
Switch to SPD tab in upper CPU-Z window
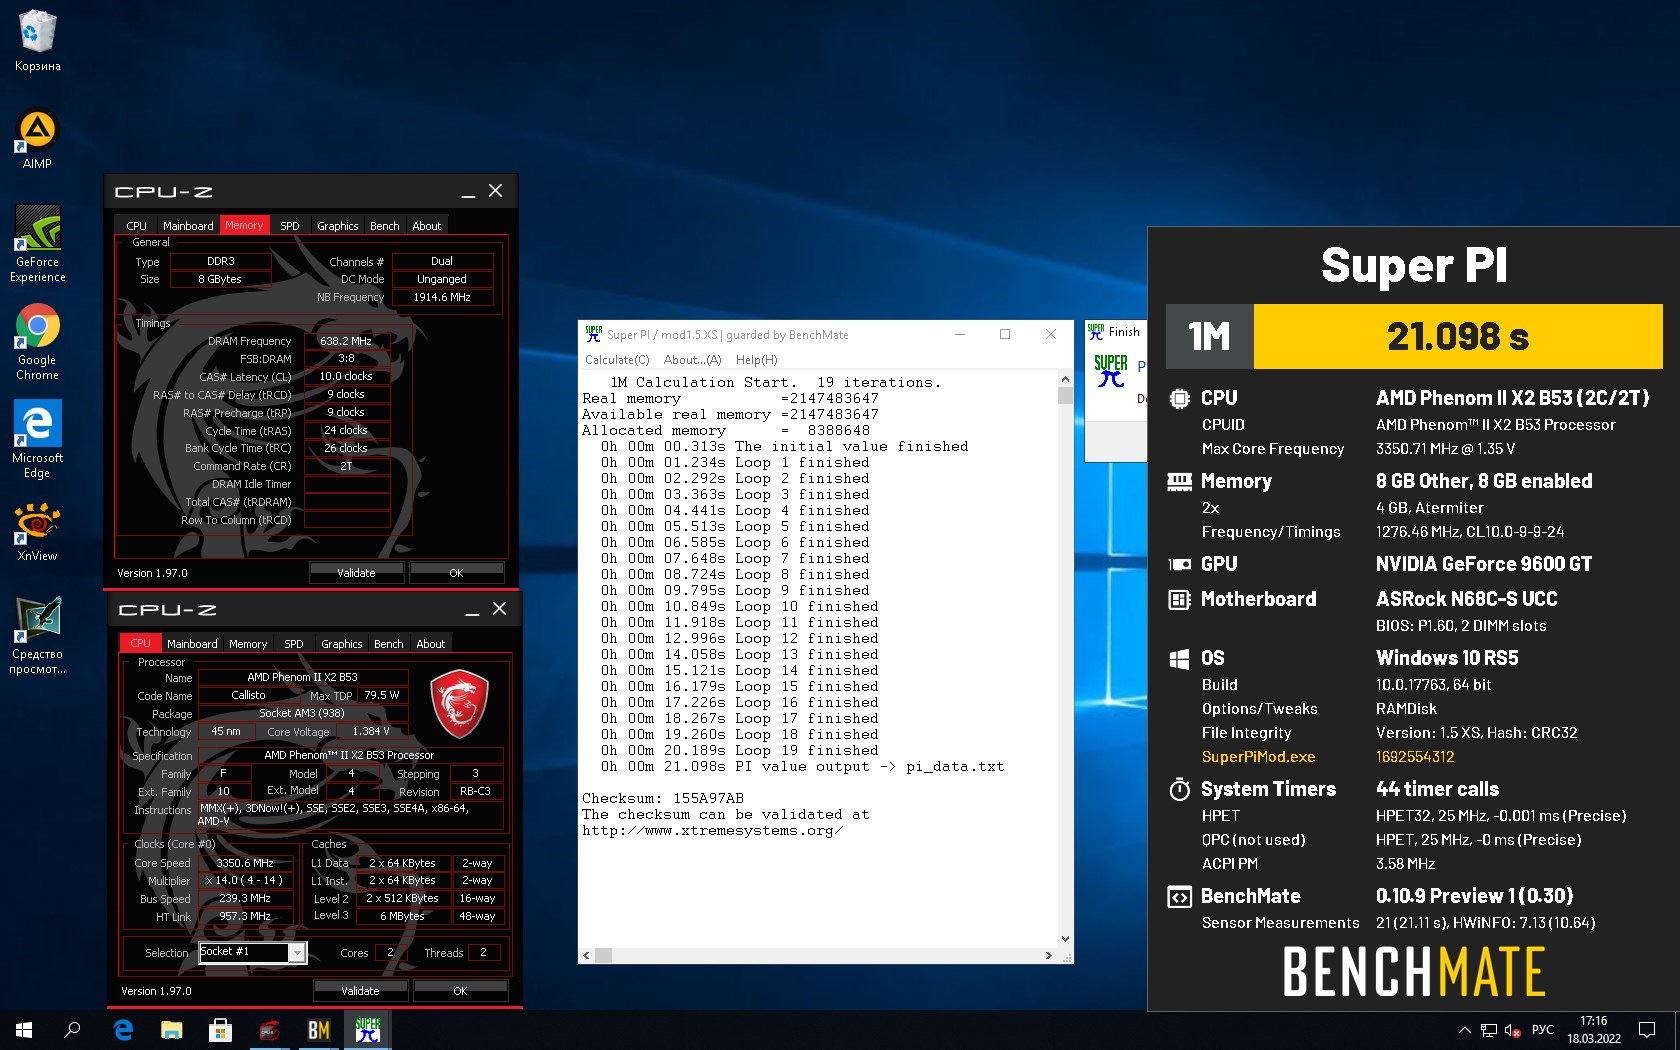pyautogui.click(x=290, y=226)
